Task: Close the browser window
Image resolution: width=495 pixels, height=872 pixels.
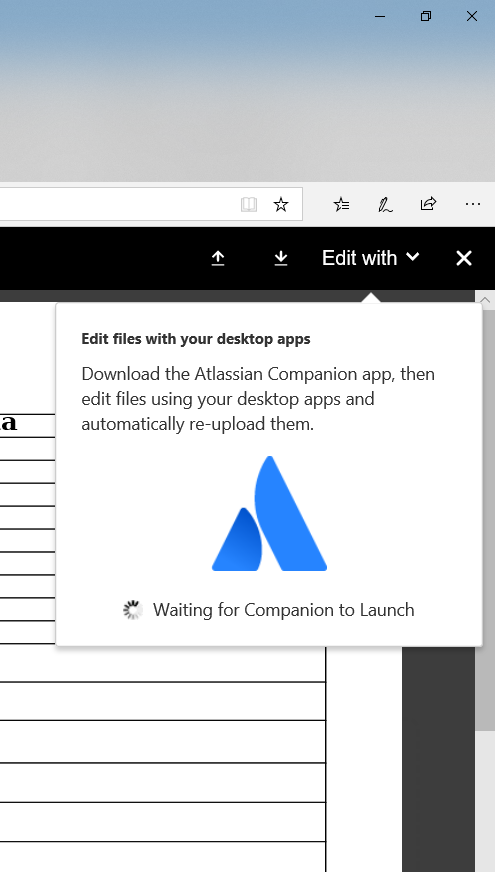Action: tap(472, 17)
